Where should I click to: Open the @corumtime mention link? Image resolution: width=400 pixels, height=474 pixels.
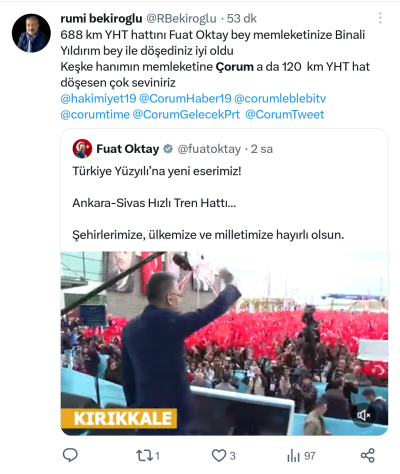(95, 114)
